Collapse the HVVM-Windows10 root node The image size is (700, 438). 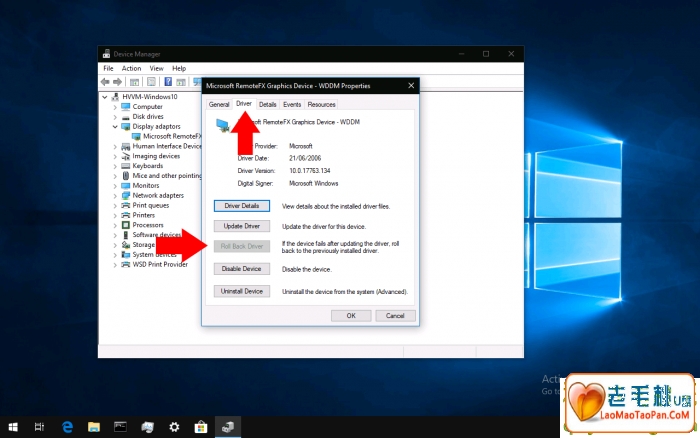click(x=104, y=97)
